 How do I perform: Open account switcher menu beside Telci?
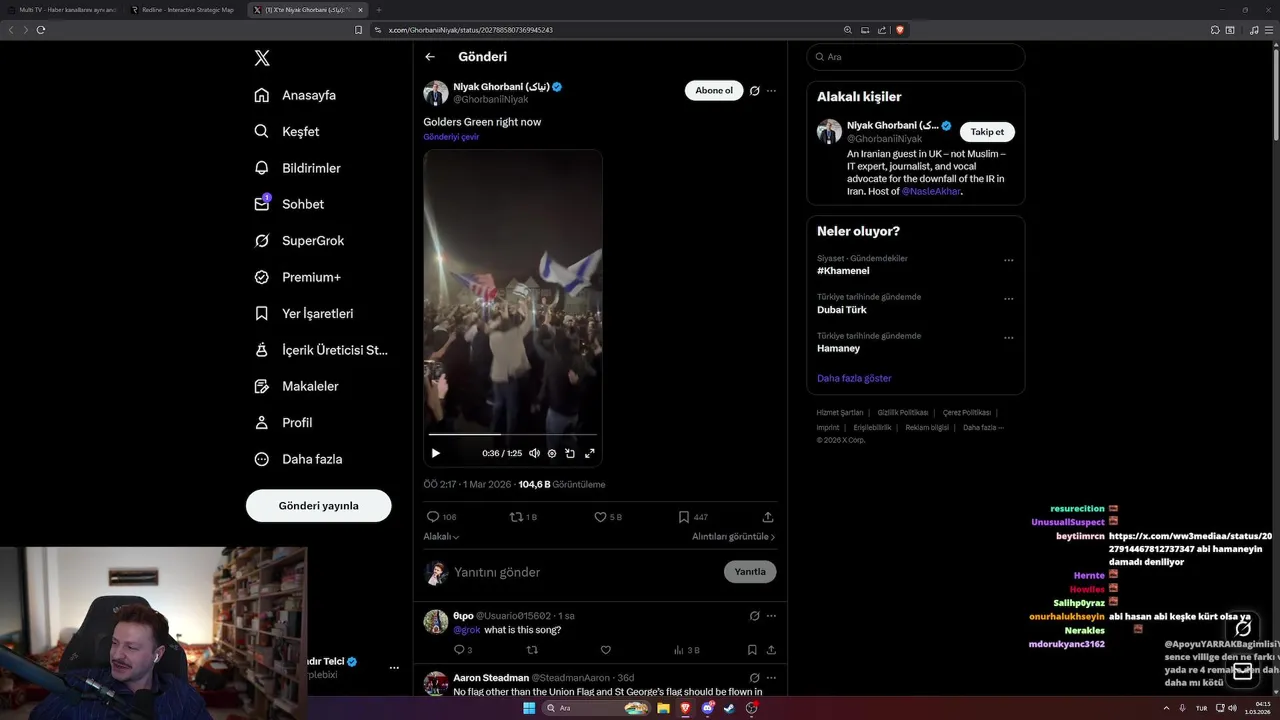(x=394, y=668)
